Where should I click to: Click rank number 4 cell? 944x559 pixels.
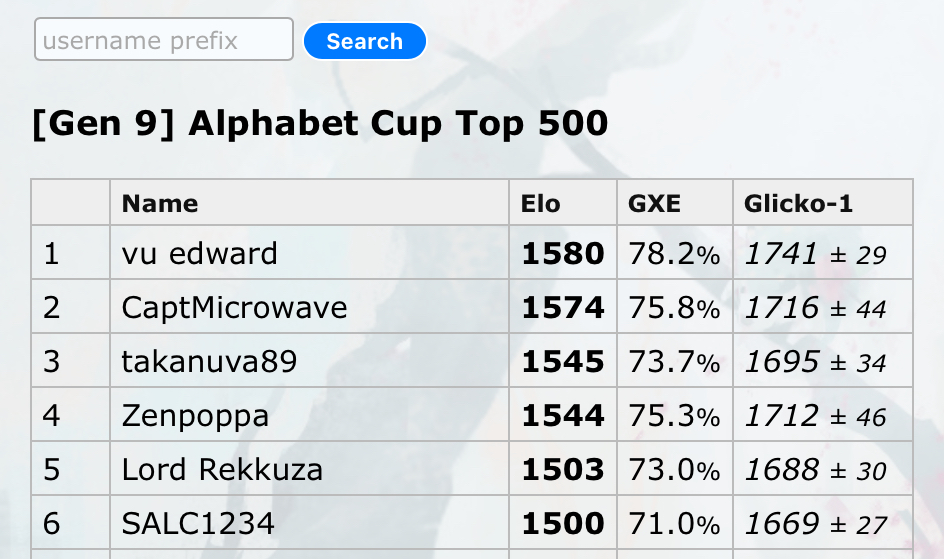52,415
